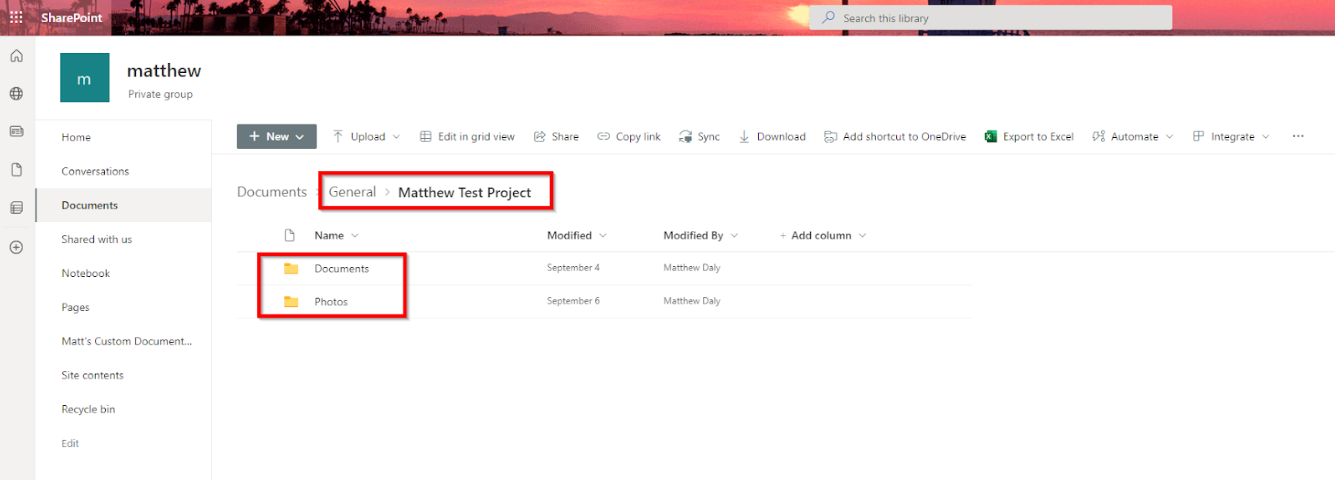The height and width of the screenshot is (480, 1335).
Task: Click the Private group label
Action: pos(160,95)
